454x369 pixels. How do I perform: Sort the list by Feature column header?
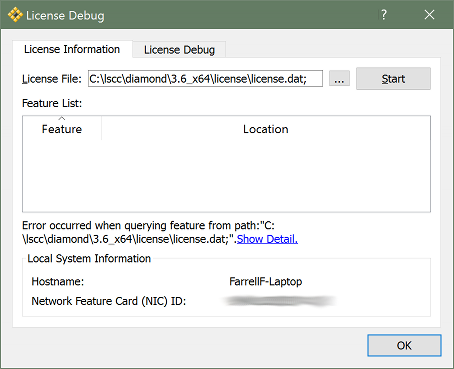pos(62,129)
